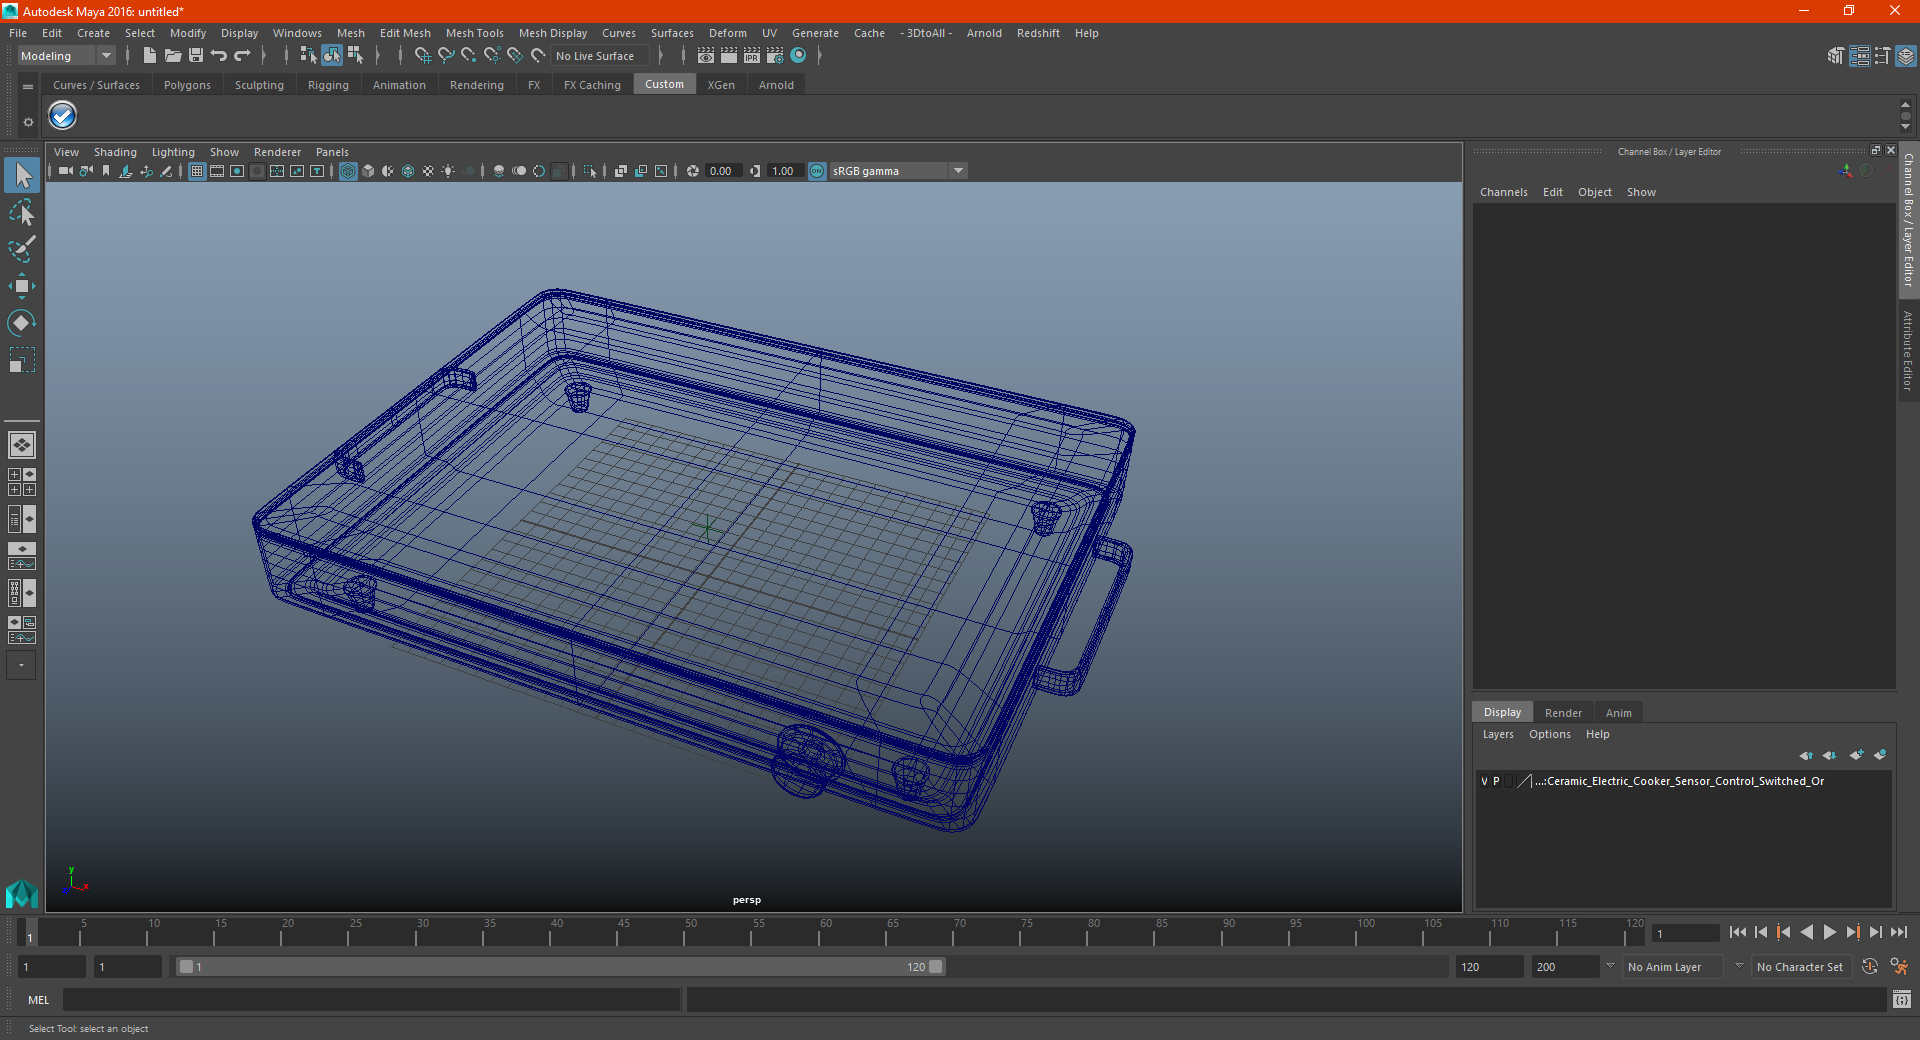Click the range slider left handle
The image size is (1920, 1040).
tap(186, 967)
